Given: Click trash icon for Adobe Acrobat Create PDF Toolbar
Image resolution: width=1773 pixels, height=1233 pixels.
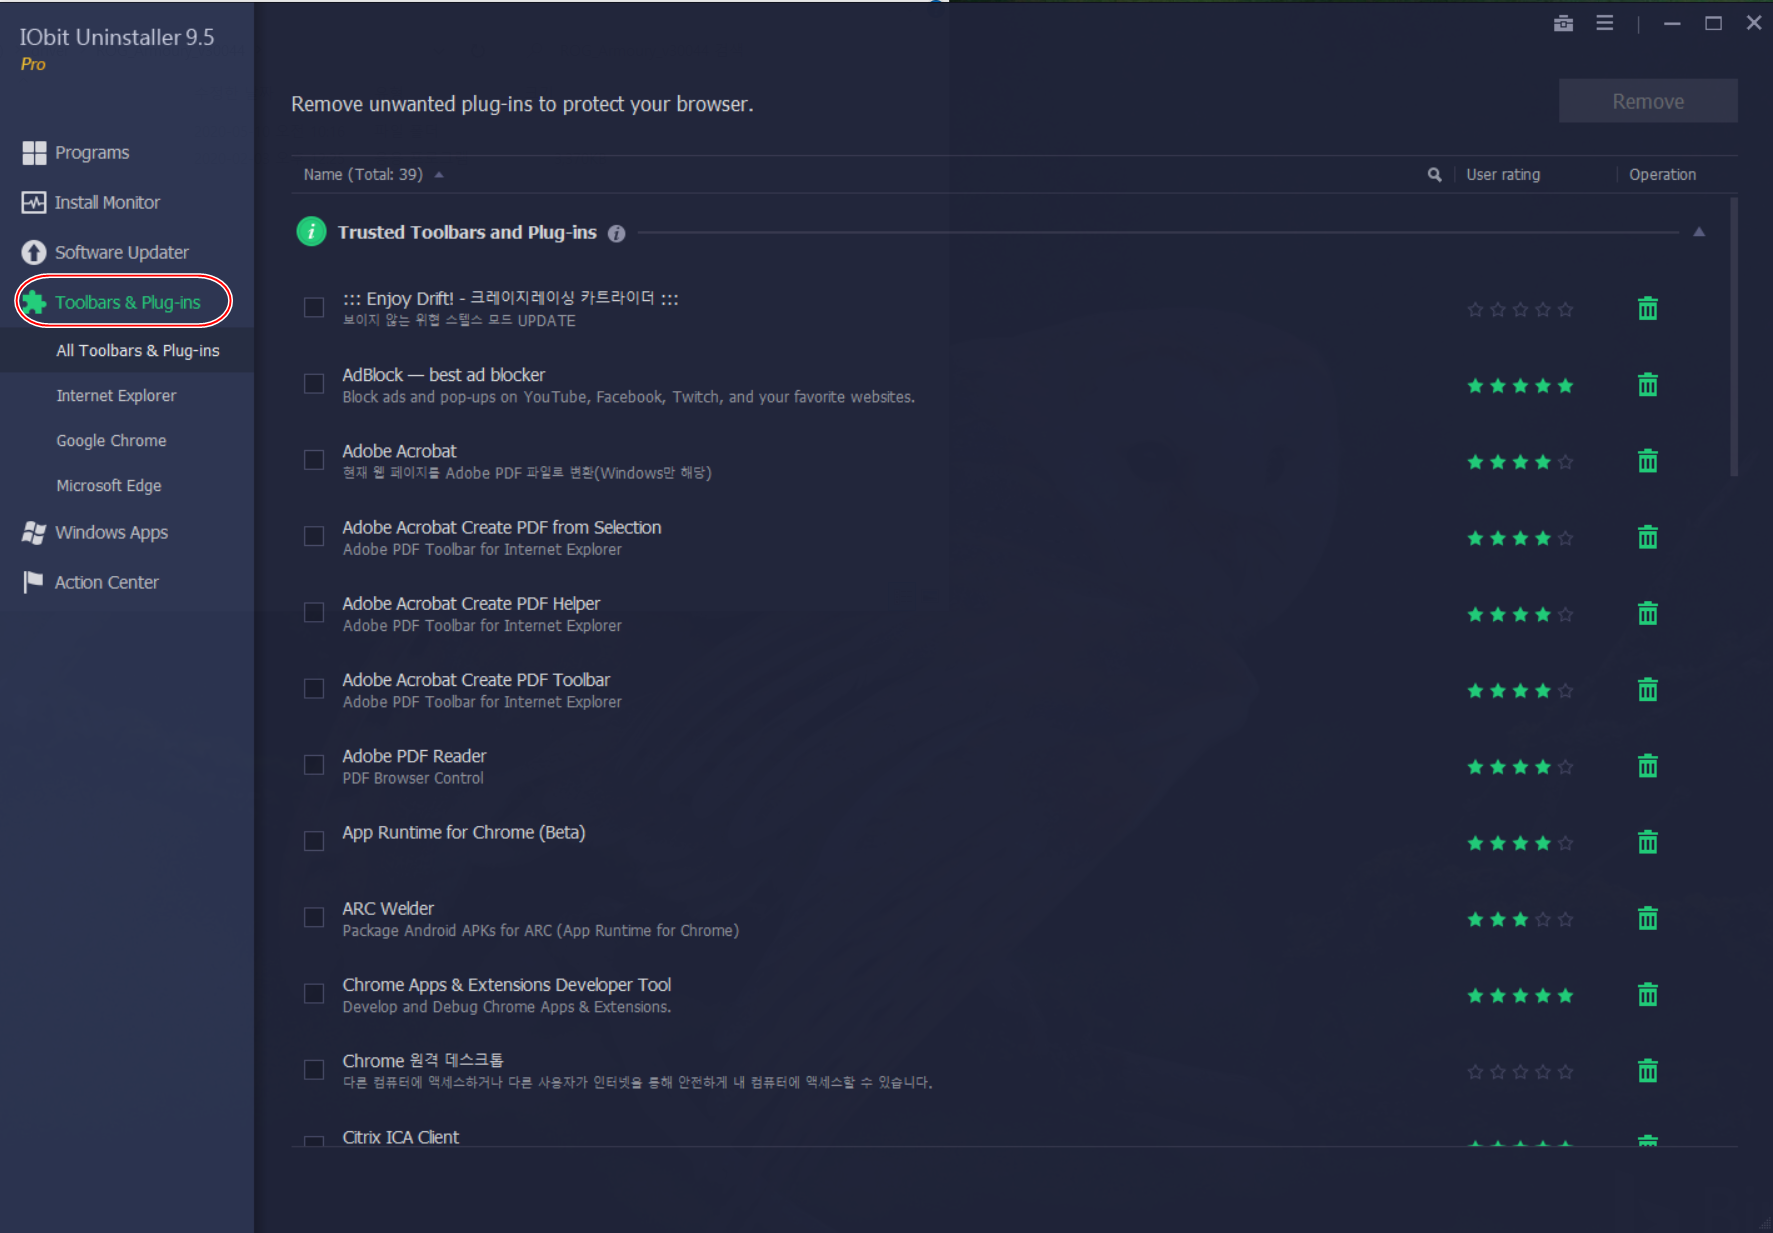Looking at the screenshot, I should tap(1648, 689).
